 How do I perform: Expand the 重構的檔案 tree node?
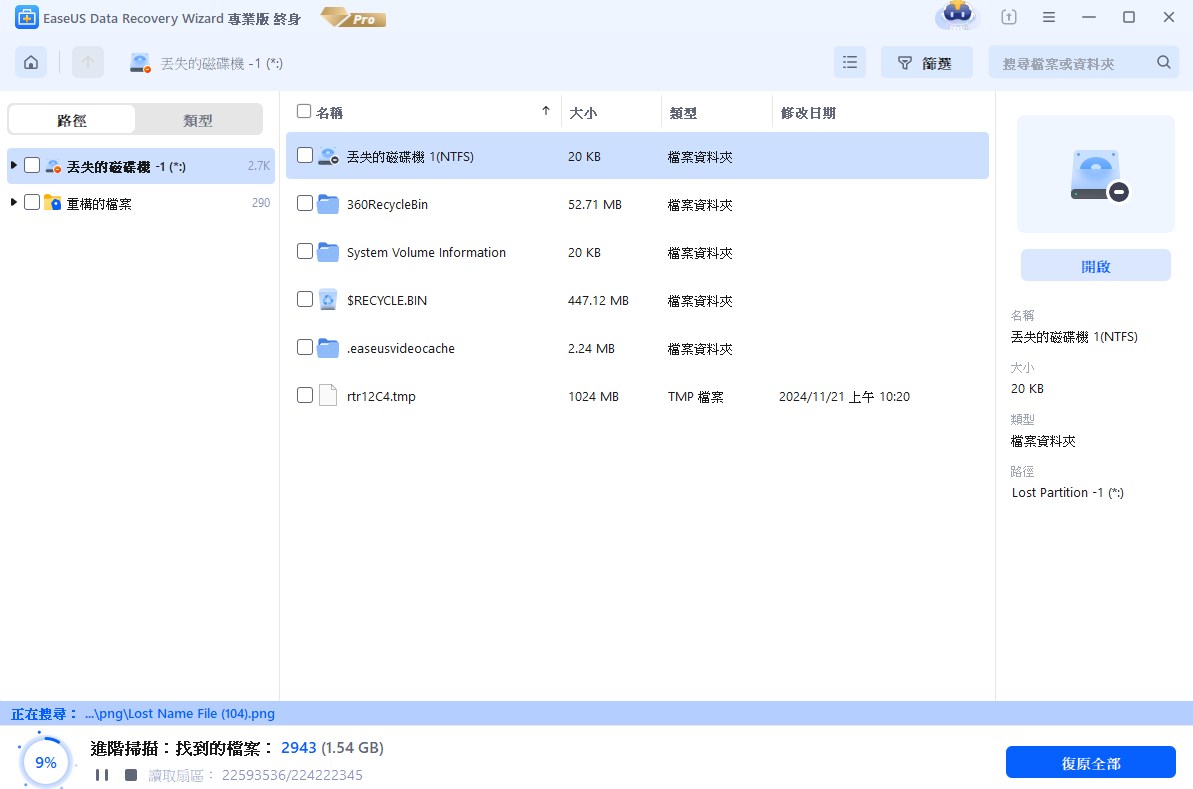(14, 202)
